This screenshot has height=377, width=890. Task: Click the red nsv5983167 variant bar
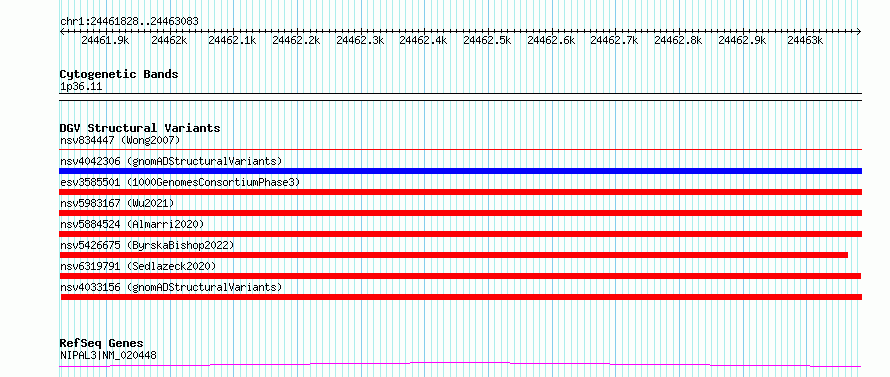pyautogui.click(x=460, y=213)
